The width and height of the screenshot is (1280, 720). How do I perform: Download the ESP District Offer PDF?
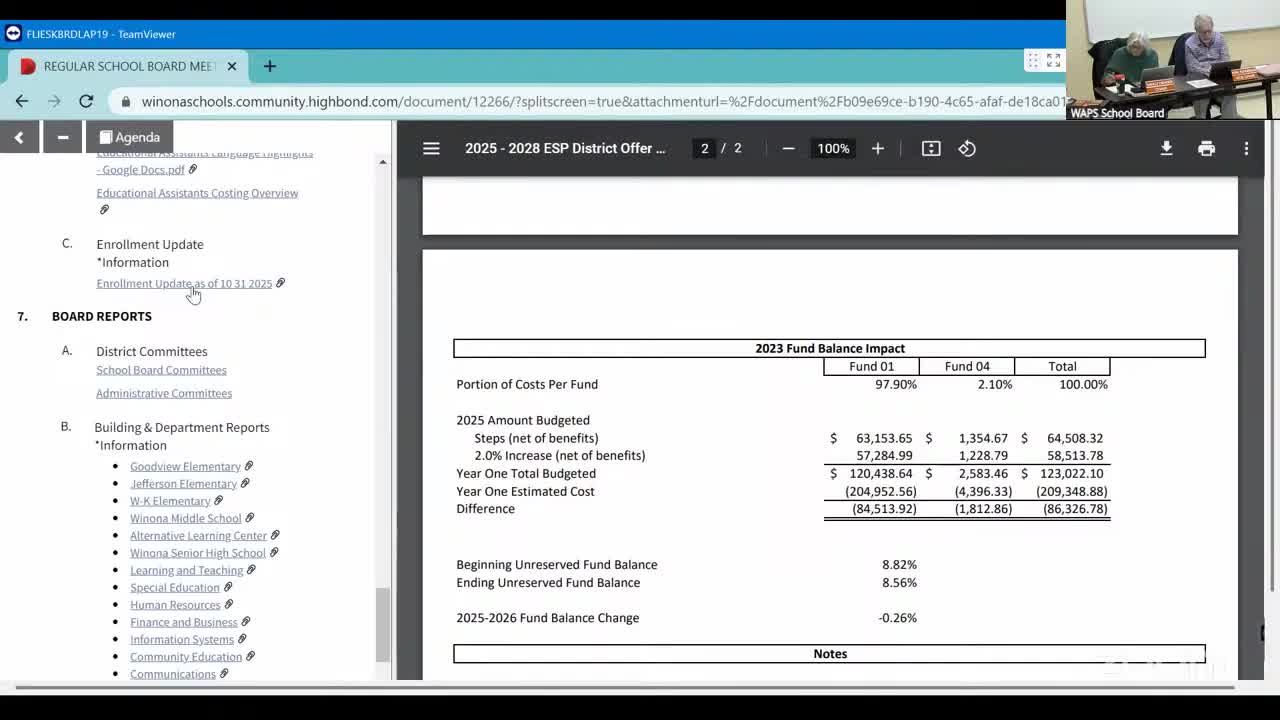tap(1166, 148)
